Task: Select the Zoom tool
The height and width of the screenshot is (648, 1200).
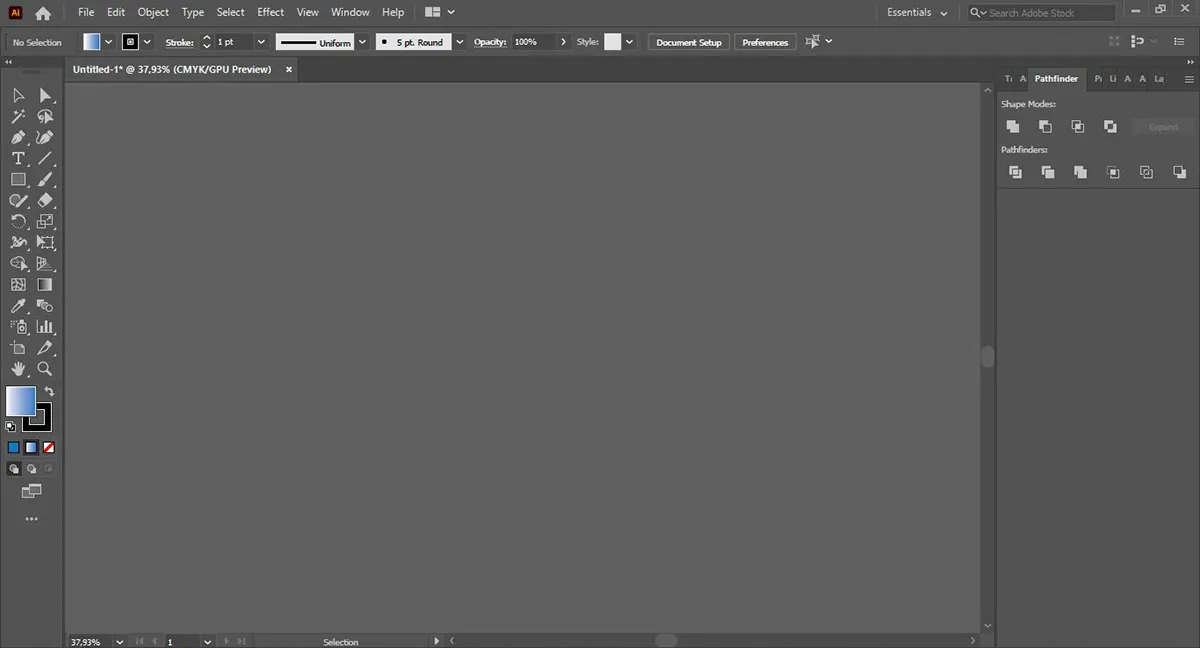Action: [x=45, y=369]
